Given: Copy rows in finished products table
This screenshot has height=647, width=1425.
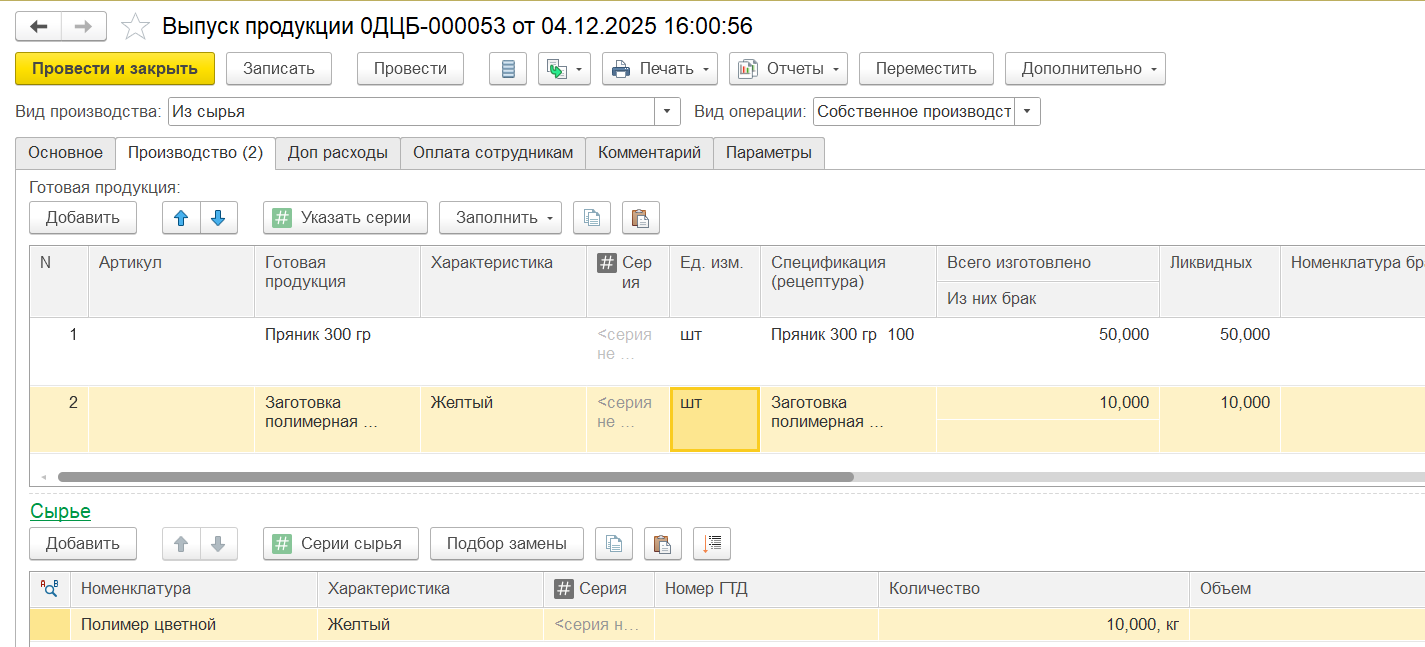Looking at the screenshot, I should point(592,217).
